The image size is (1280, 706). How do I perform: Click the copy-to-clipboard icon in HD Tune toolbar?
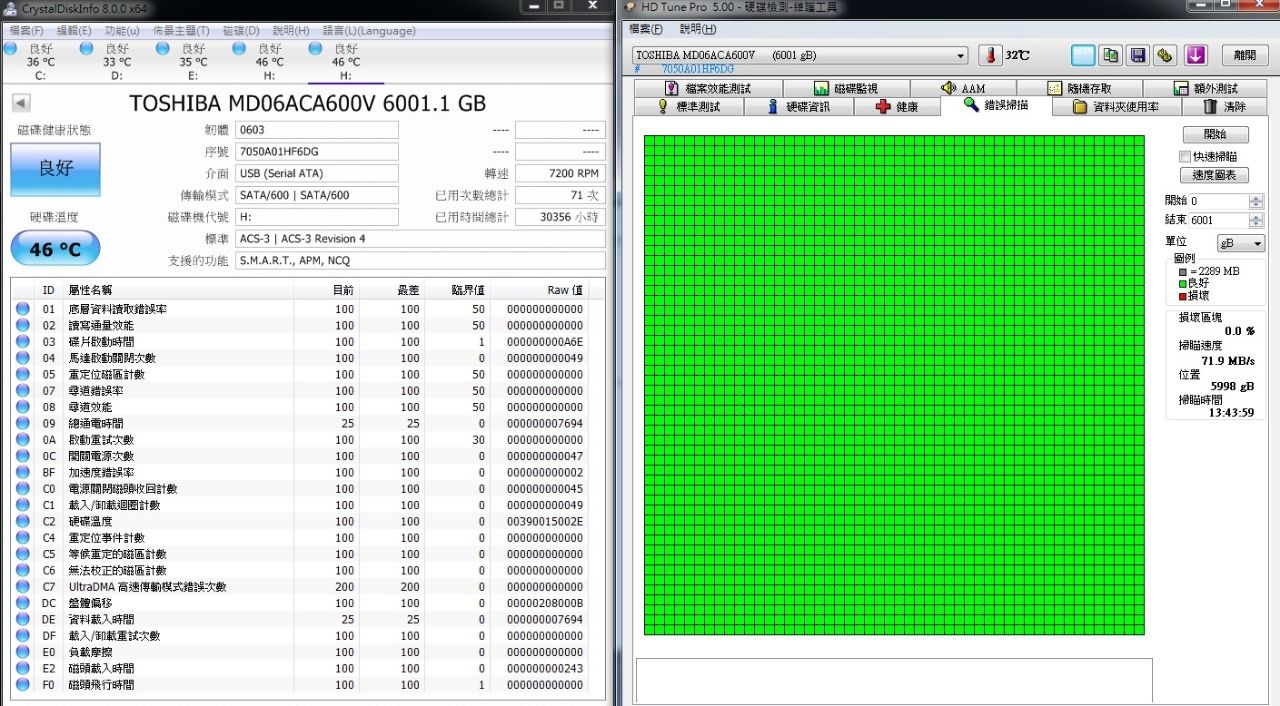(1110, 55)
